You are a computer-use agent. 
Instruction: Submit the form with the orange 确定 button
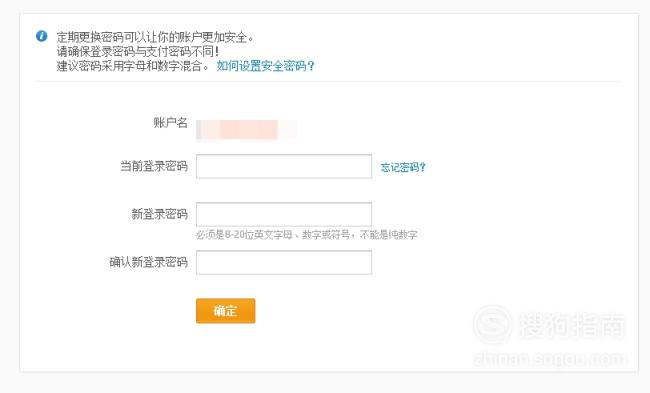(226, 311)
